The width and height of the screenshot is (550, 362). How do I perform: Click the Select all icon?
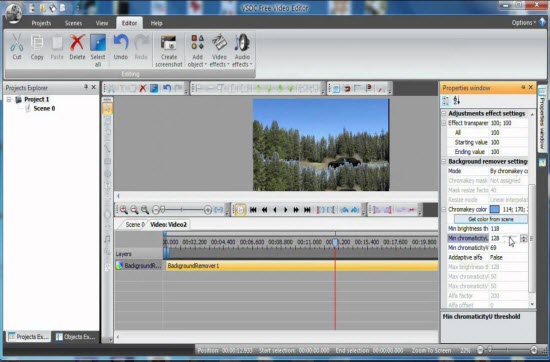click(98, 43)
